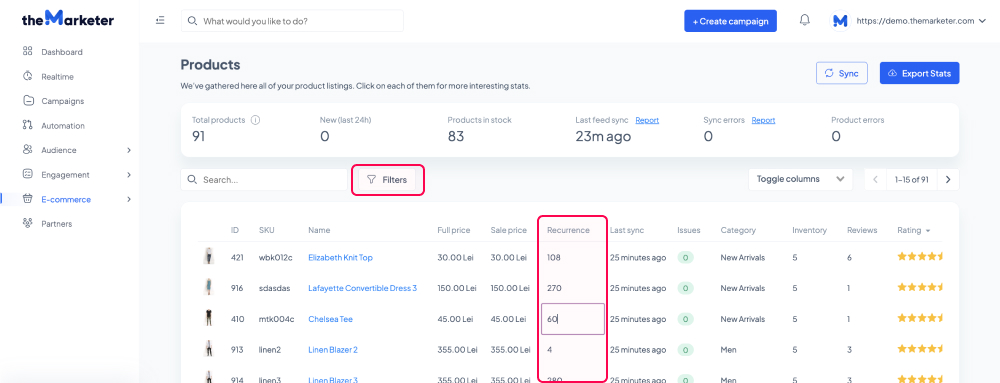Viewport: 1000px width, 383px height.
Task: Open the Chelsea Tee product link
Action: [330, 319]
